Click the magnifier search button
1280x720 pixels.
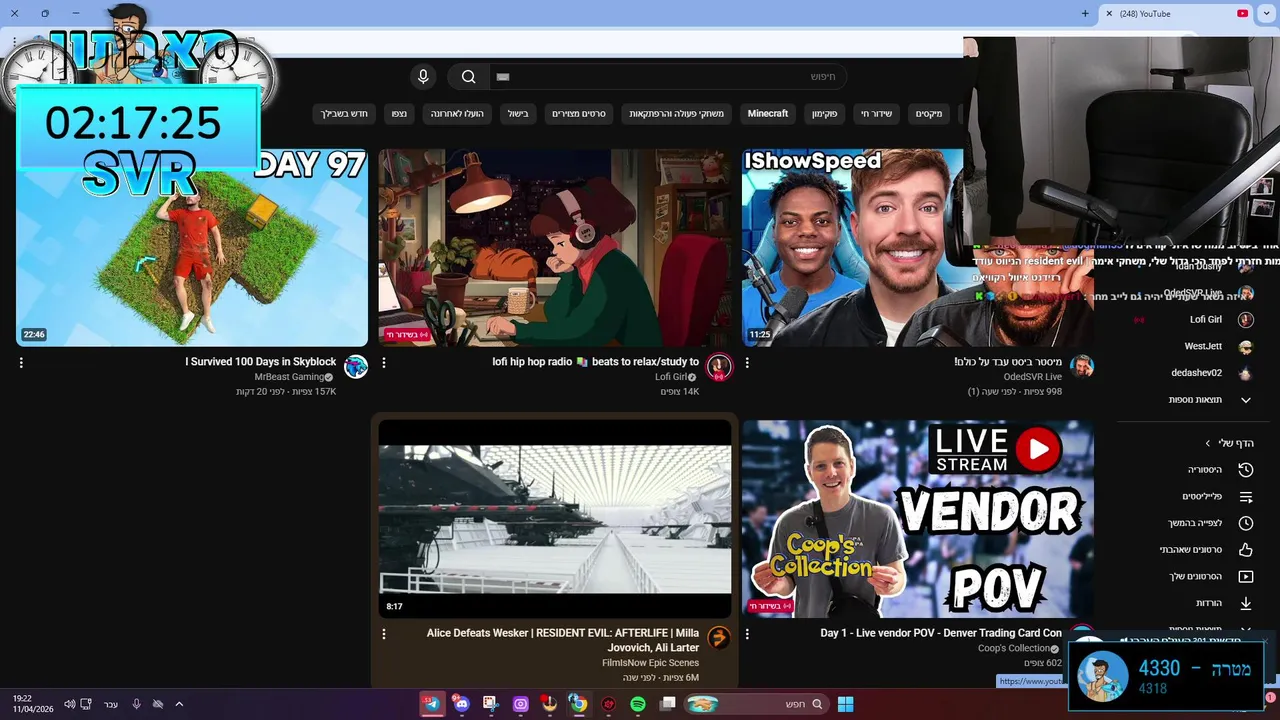pyautogui.click(x=468, y=77)
